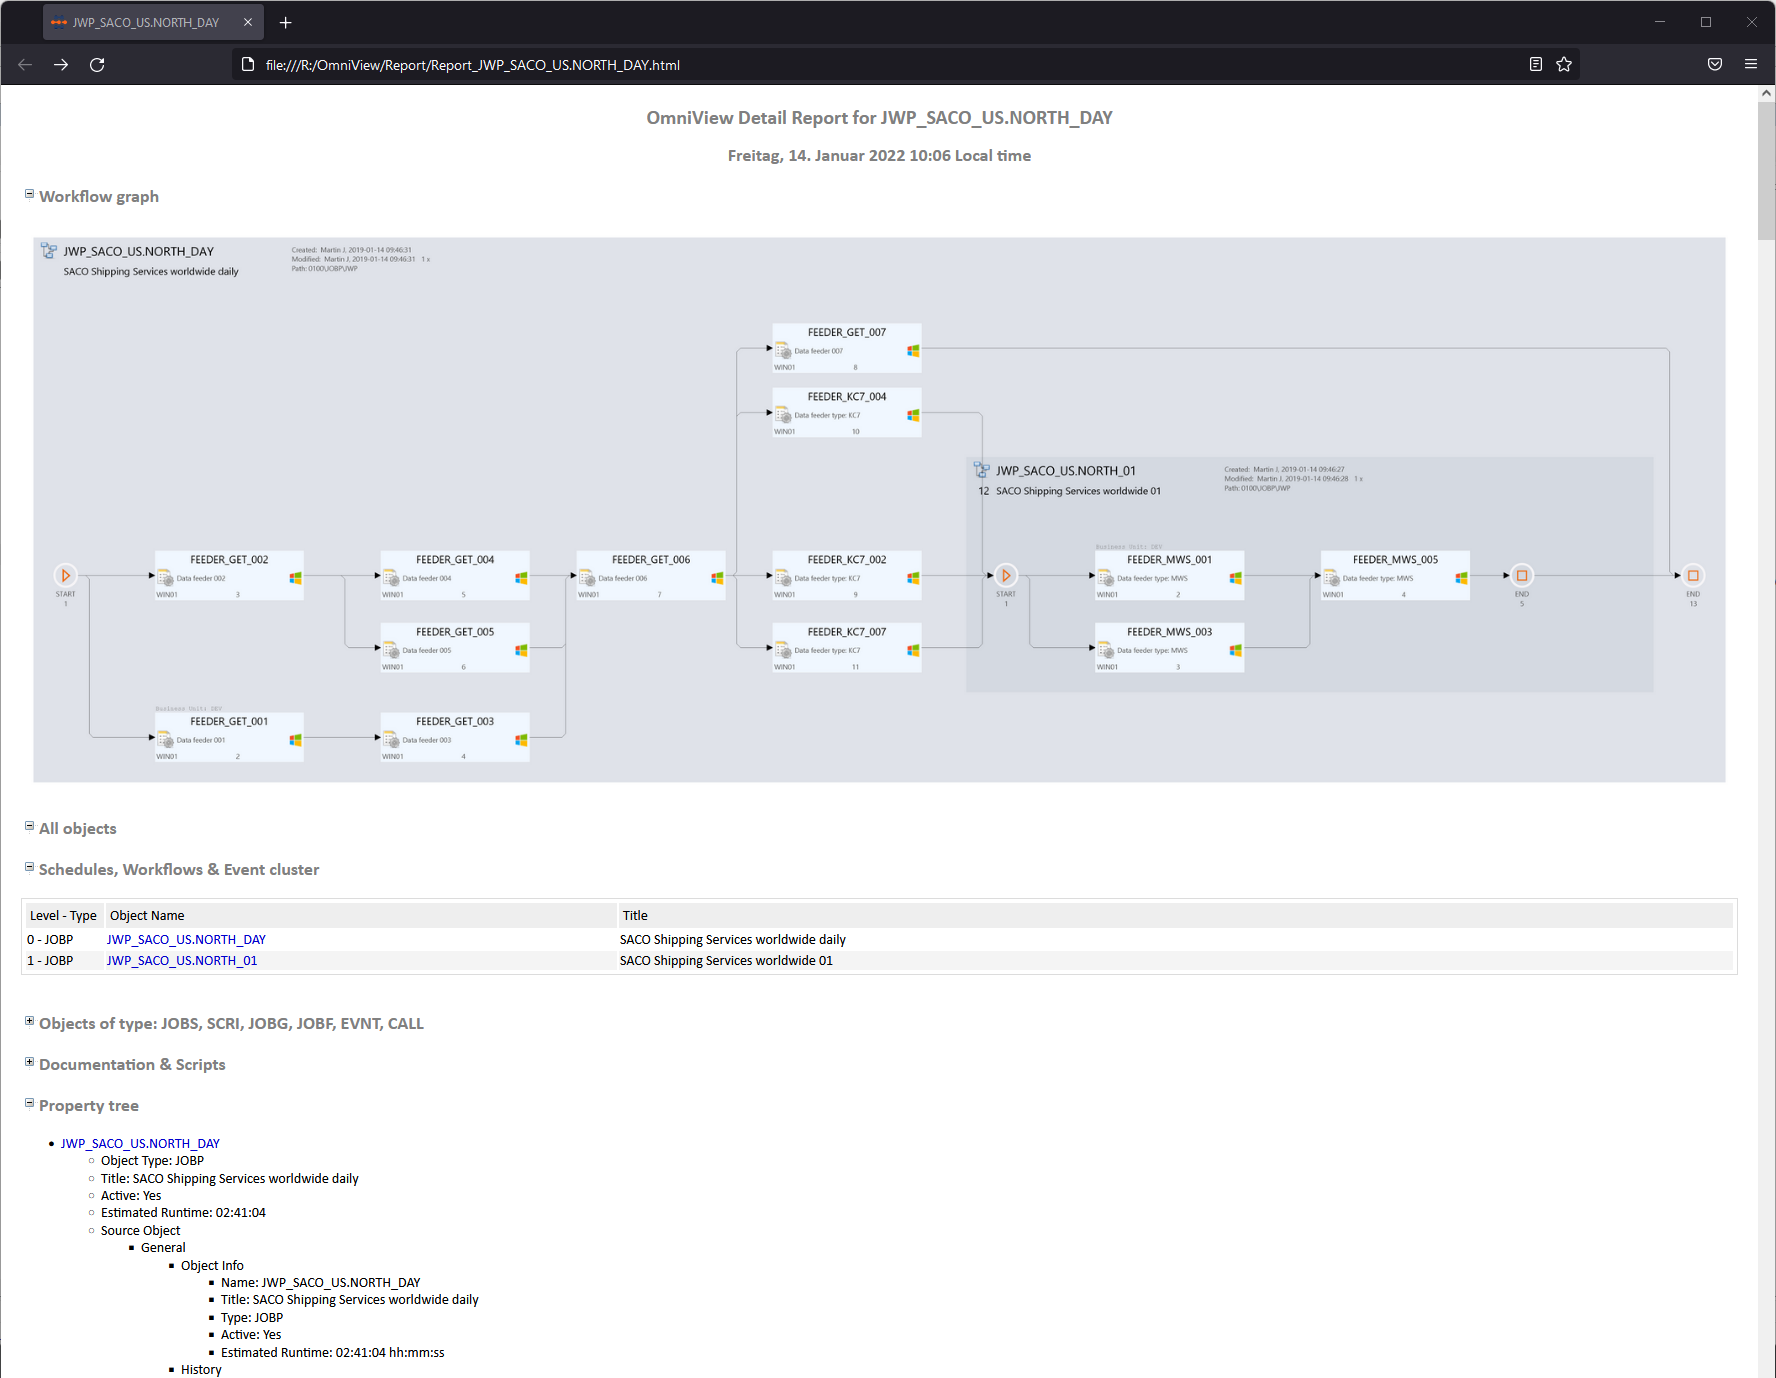
Task: Click the Save to Pocket icon
Action: point(1715,64)
